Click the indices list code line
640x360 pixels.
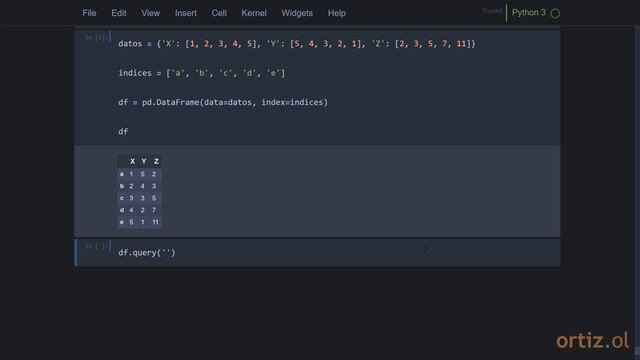point(202,73)
